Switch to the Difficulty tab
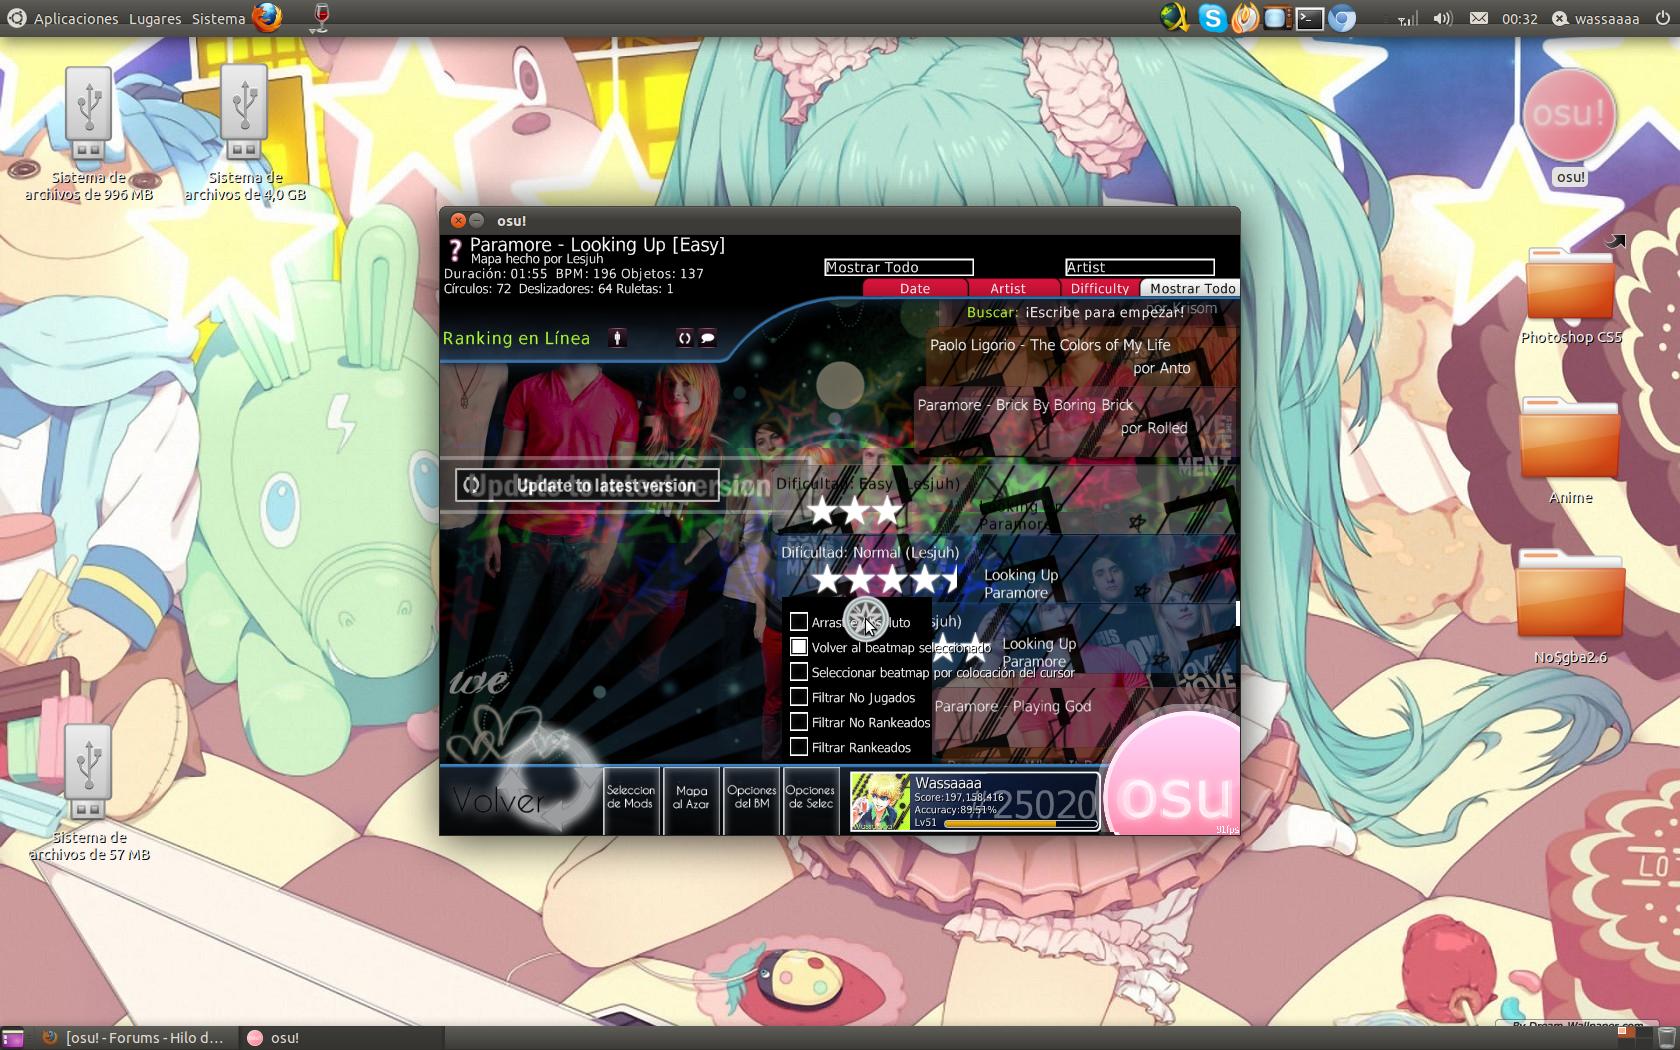This screenshot has width=1680, height=1050. [x=1099, y=288]
